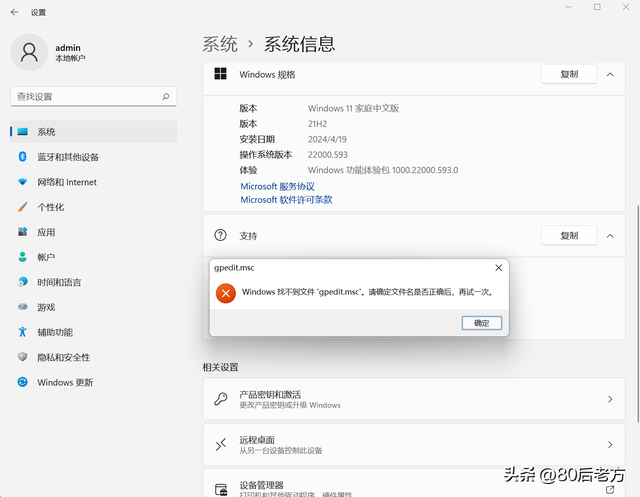Select 个性化 in the sidebar
Image resolution: width=640 pixels, height=497 pixels.
click(x=94, y=207)
